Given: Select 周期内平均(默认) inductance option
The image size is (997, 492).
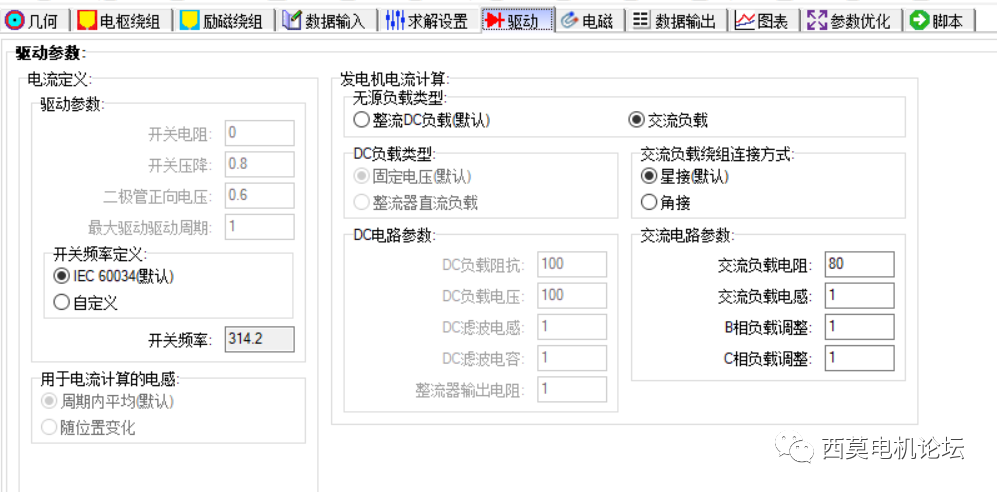Looking at the screenshot, I should (107, 401).
